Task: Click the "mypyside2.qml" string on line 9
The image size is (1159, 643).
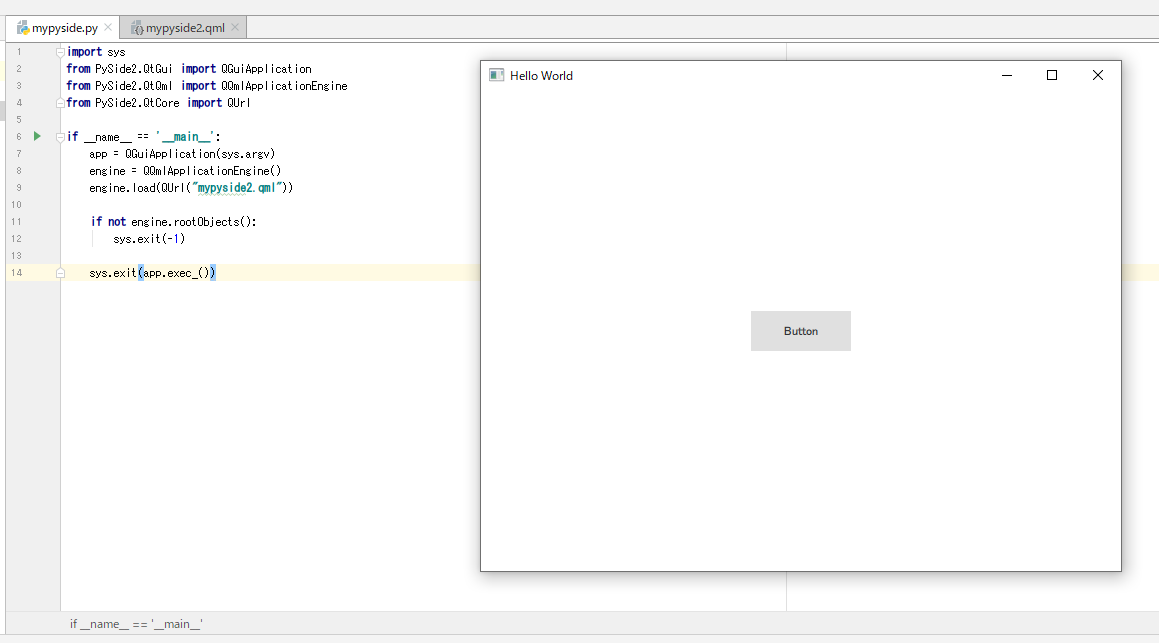Action: [x=237, y=188]
